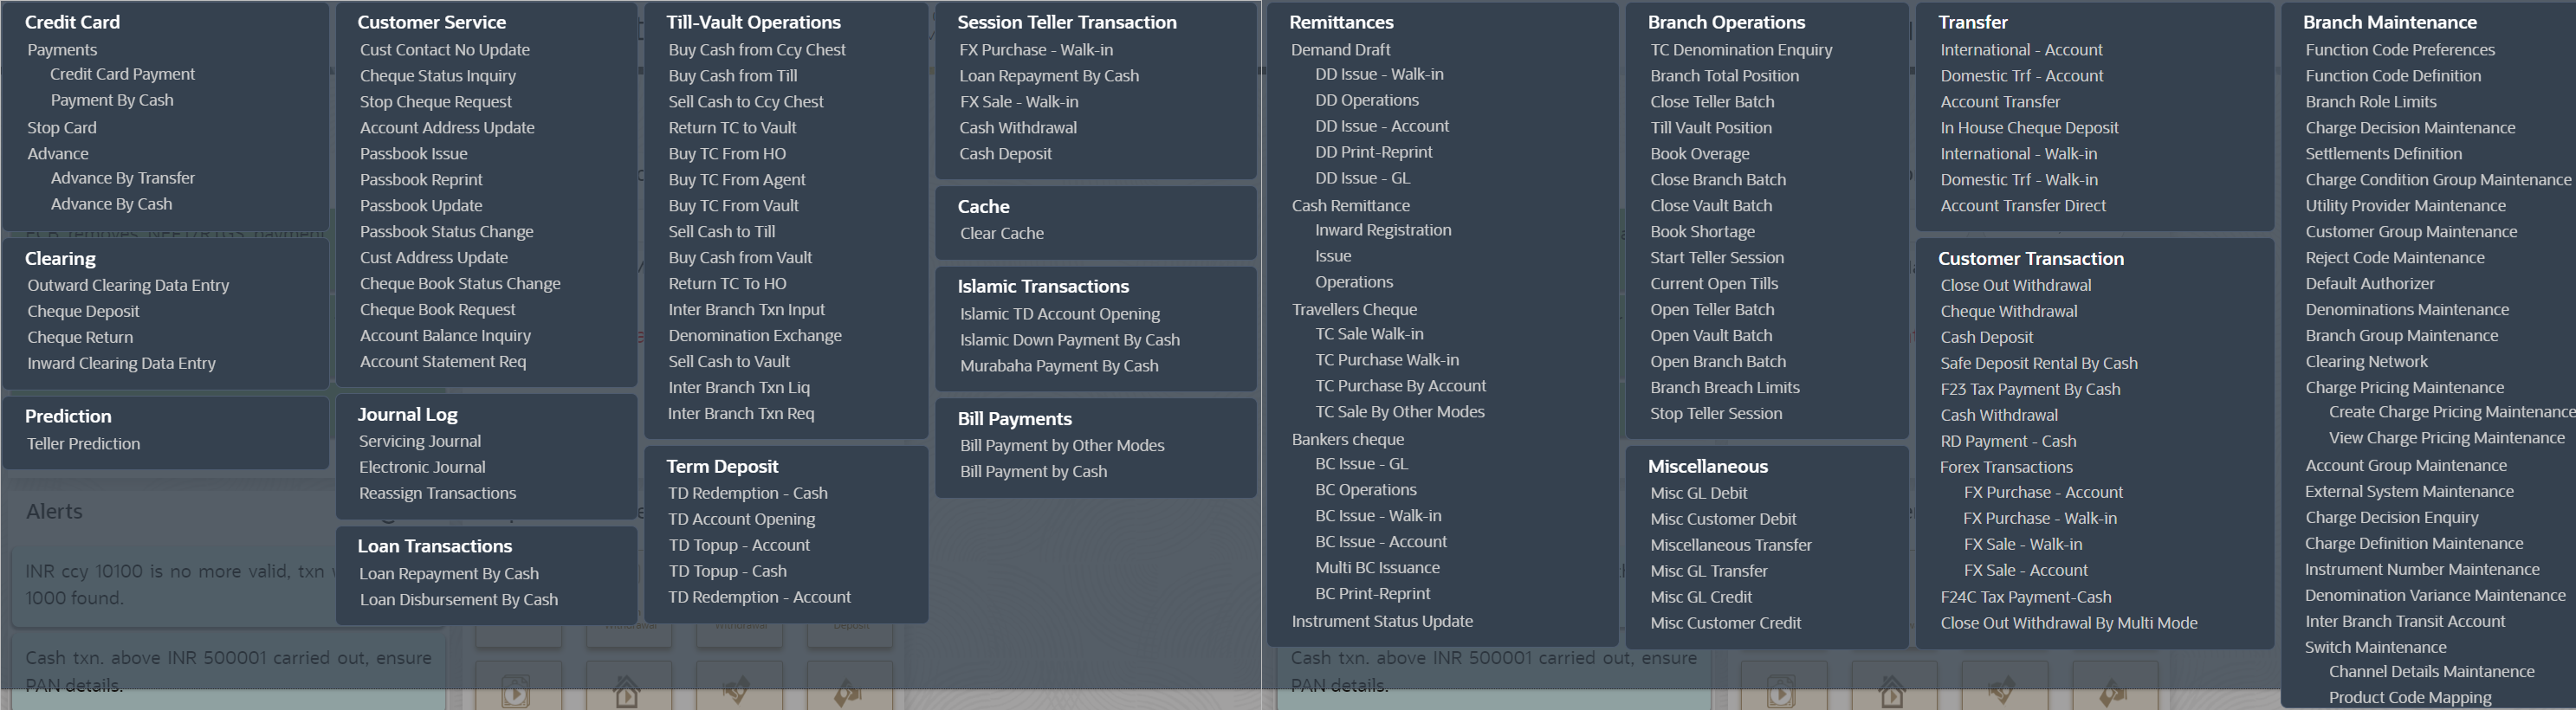
Task: Open Product Code Mapping
Action: 2409,698
